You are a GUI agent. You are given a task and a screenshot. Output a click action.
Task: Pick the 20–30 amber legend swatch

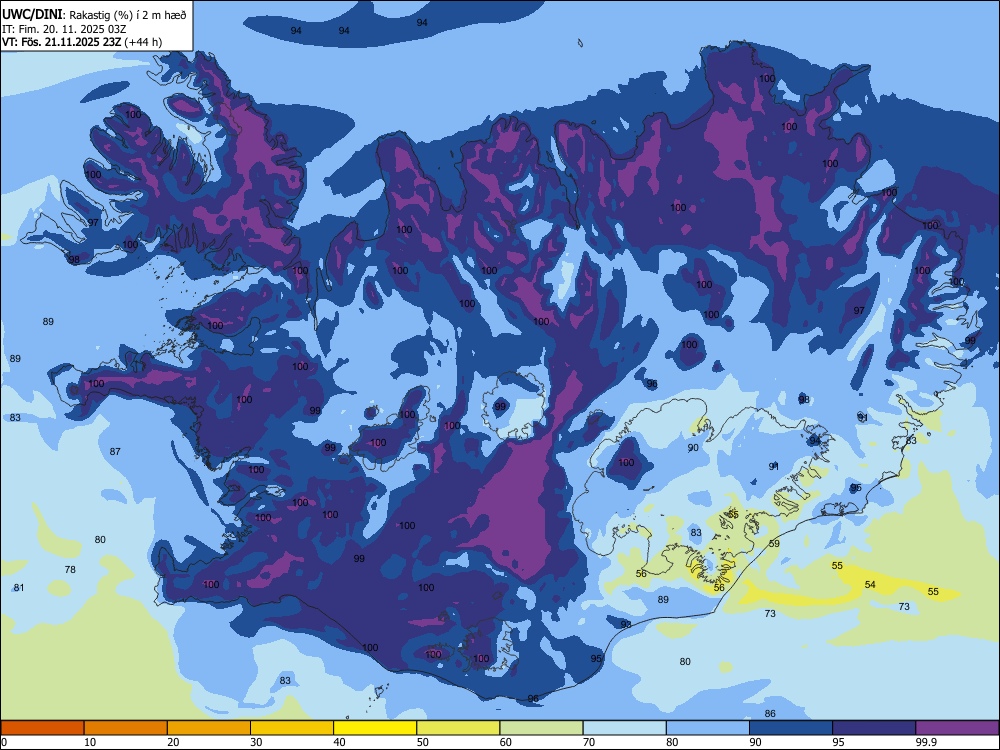(x=209, y=728)
